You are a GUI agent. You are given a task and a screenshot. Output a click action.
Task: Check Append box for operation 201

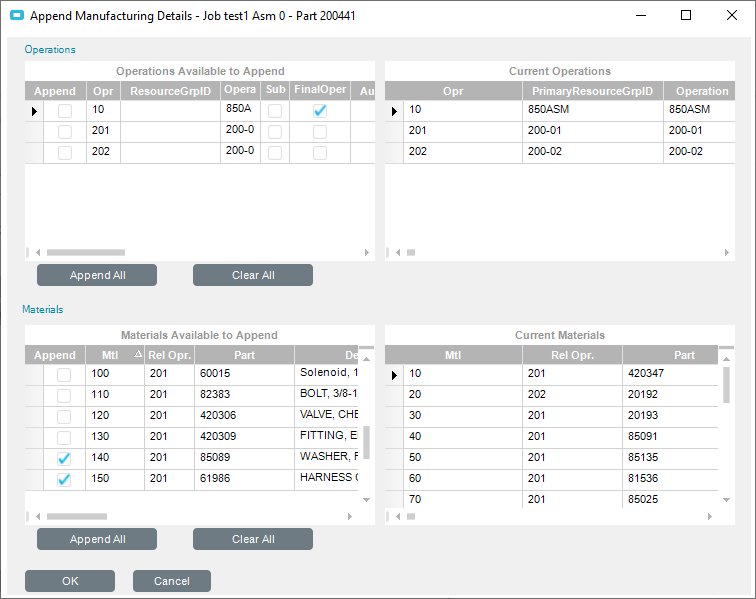click(65, 132)
